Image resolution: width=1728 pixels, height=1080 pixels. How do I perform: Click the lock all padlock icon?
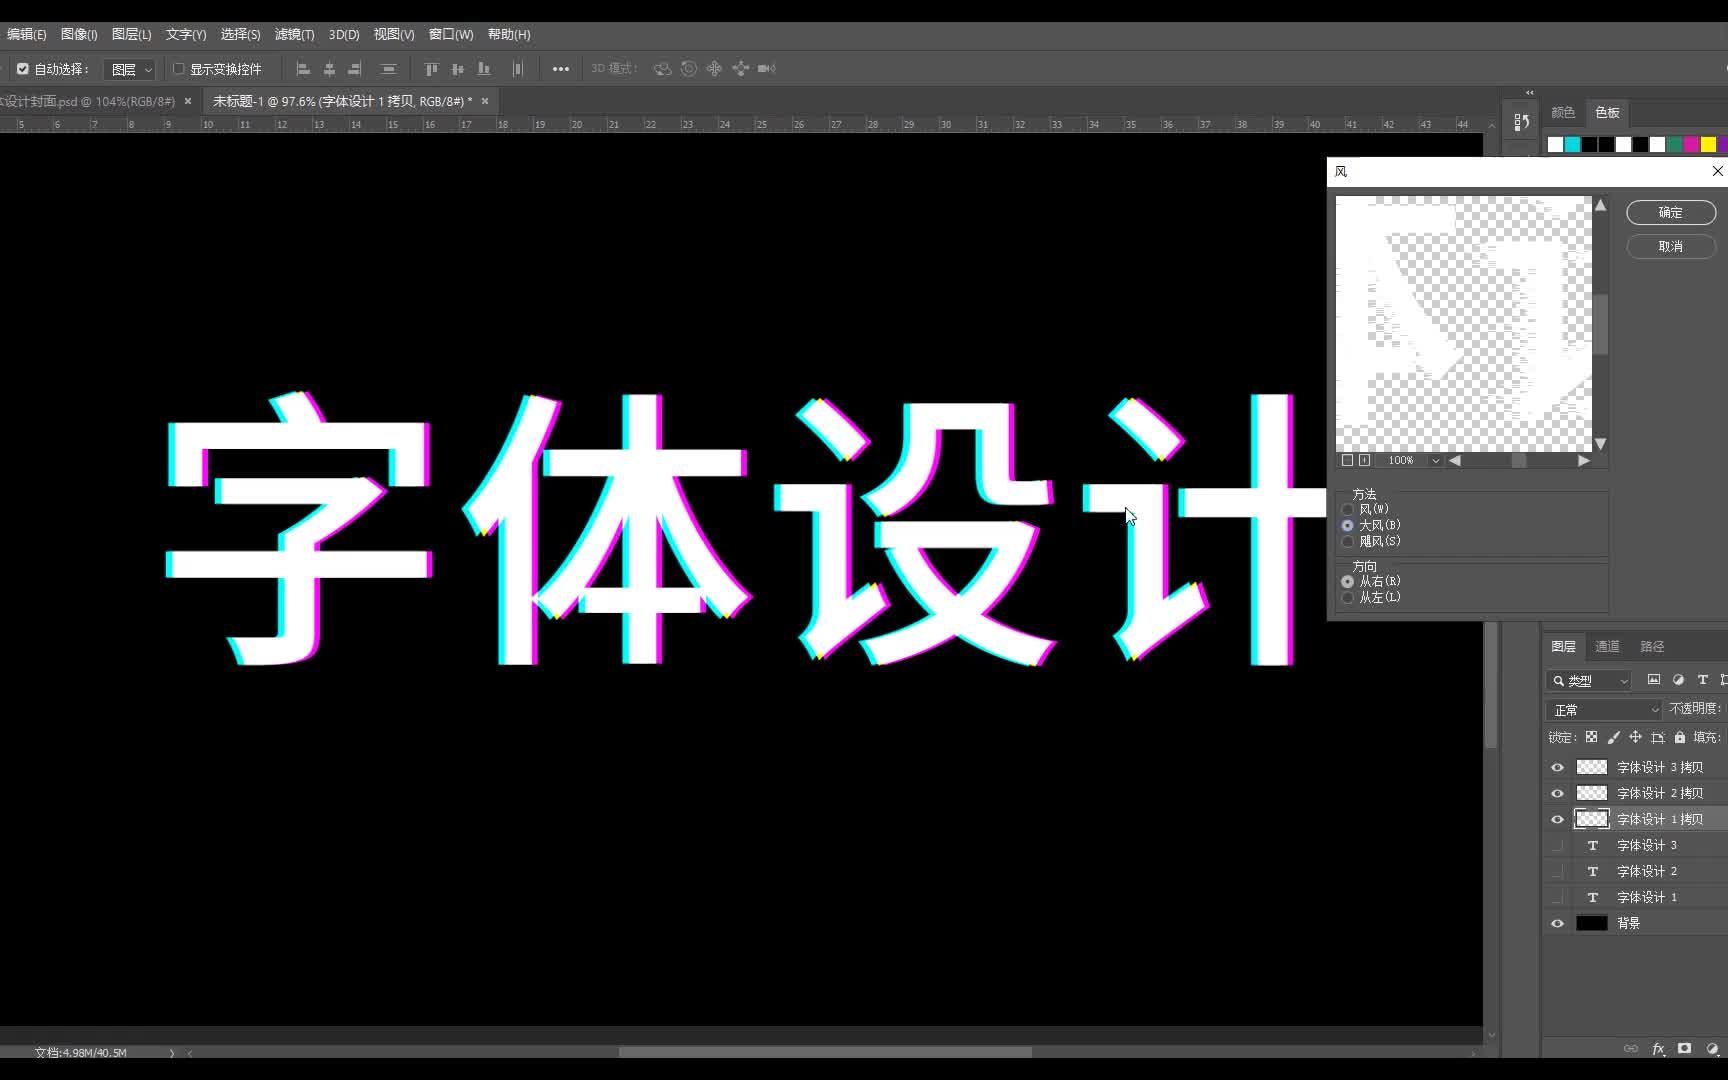pyautogui.click(x=1680, y=737)
